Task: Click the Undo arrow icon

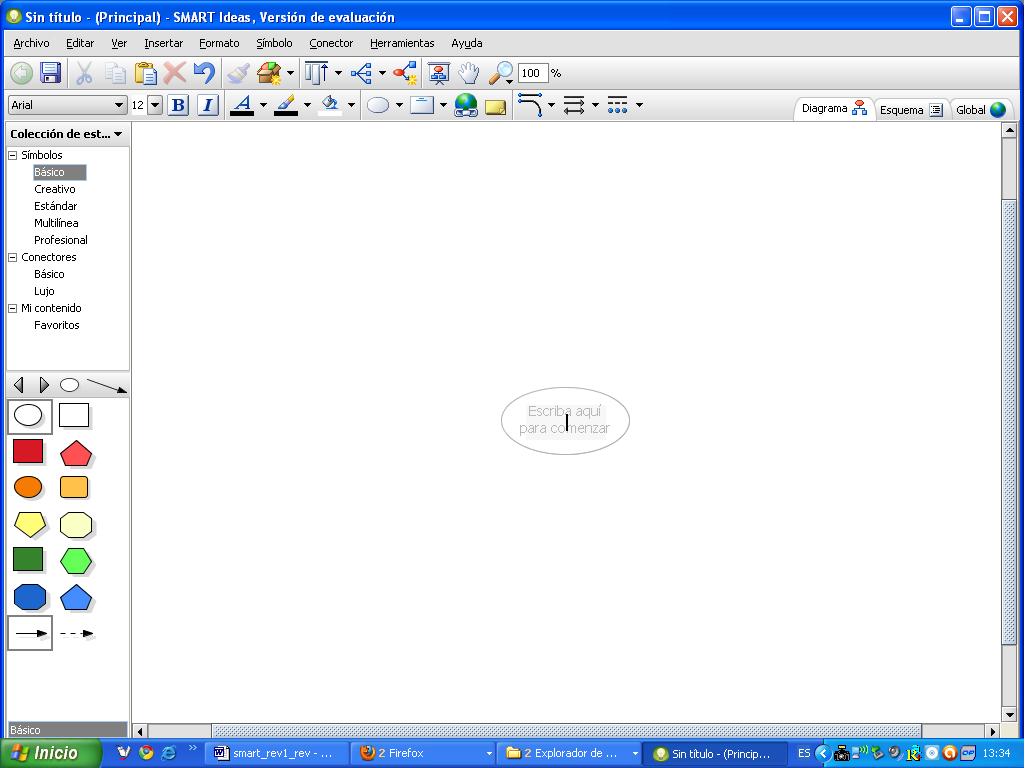Action: tap(204, 73)
